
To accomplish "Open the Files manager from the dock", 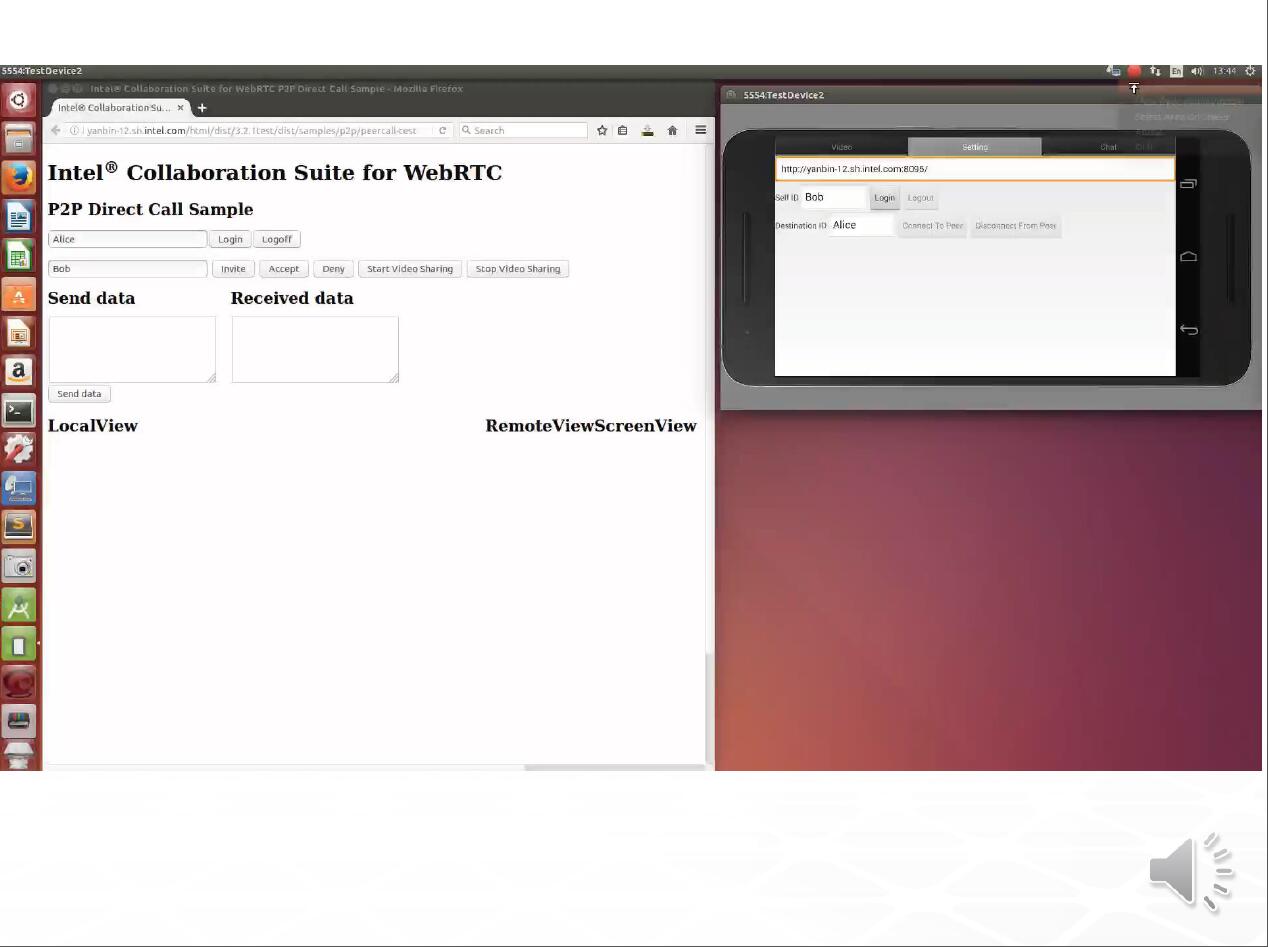I will click(x=19, y=138).
